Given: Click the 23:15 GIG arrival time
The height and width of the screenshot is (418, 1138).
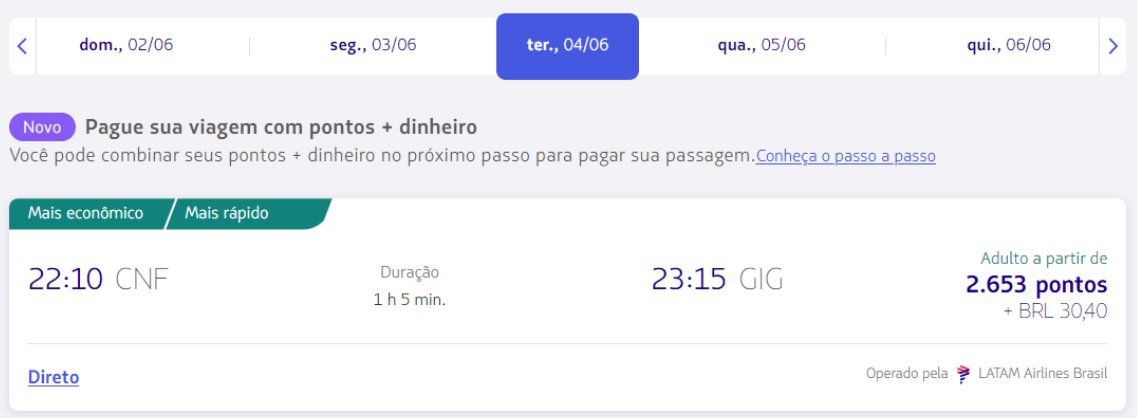Looking at the screenshot, I should tap(717, 279).
